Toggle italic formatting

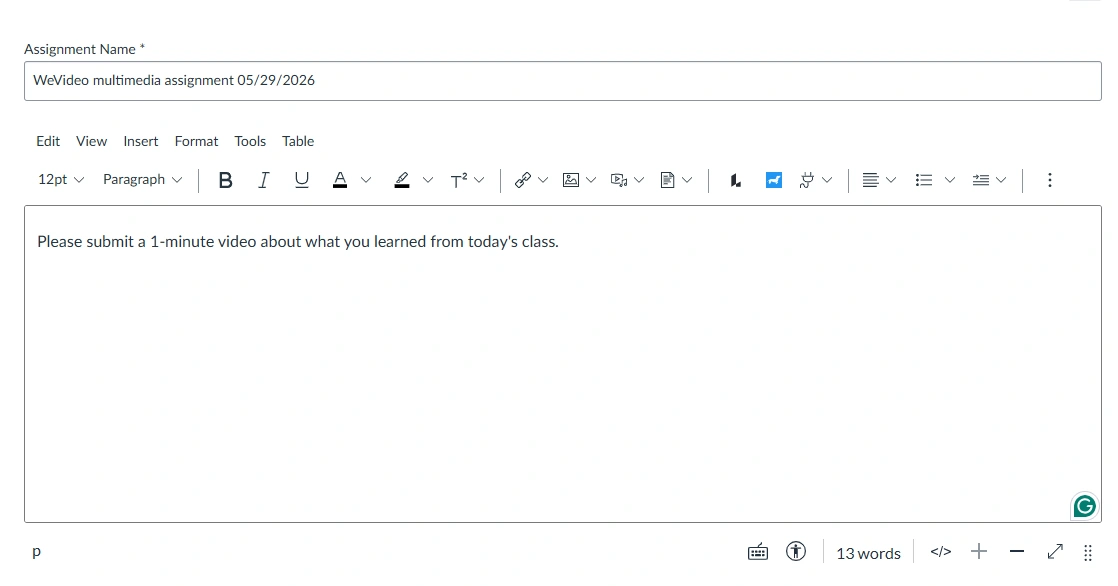pos(263,180)
